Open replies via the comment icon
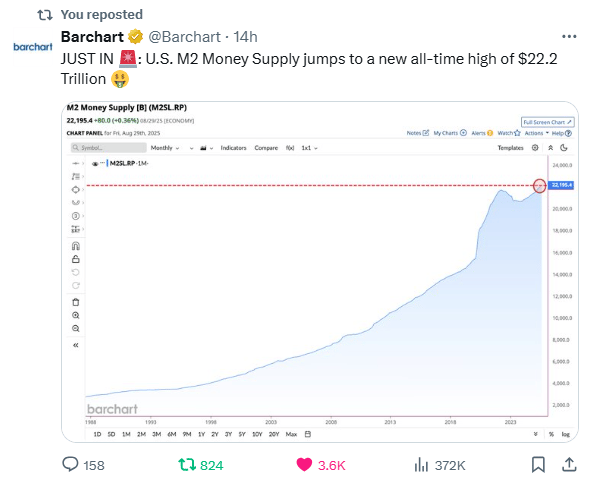 point(70,465)
